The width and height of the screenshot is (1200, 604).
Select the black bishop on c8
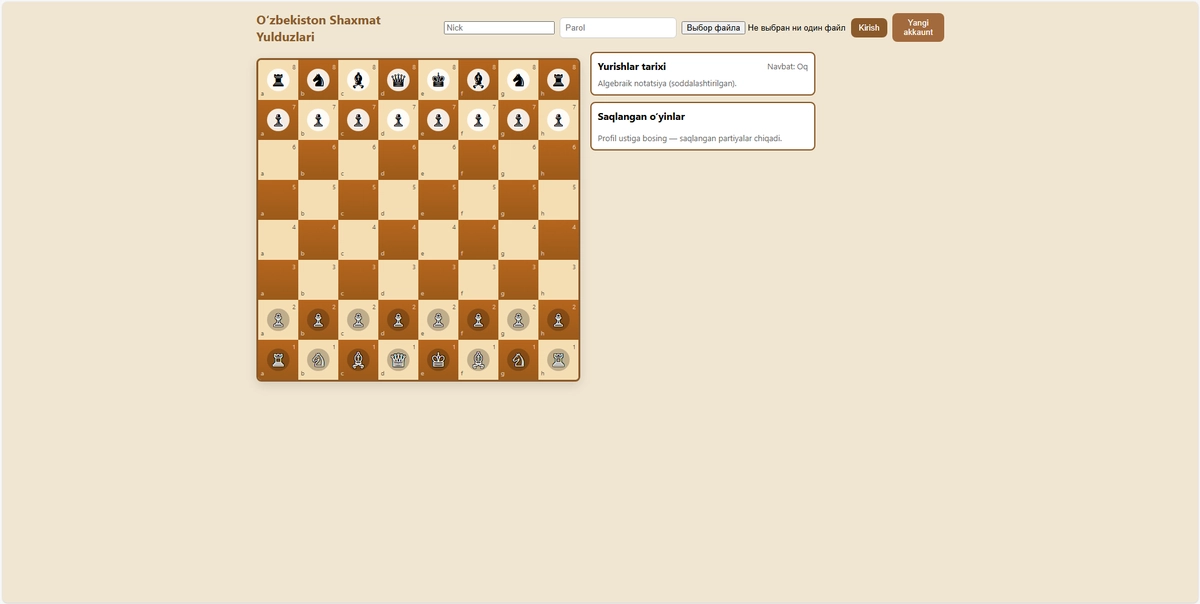point(358,79)
